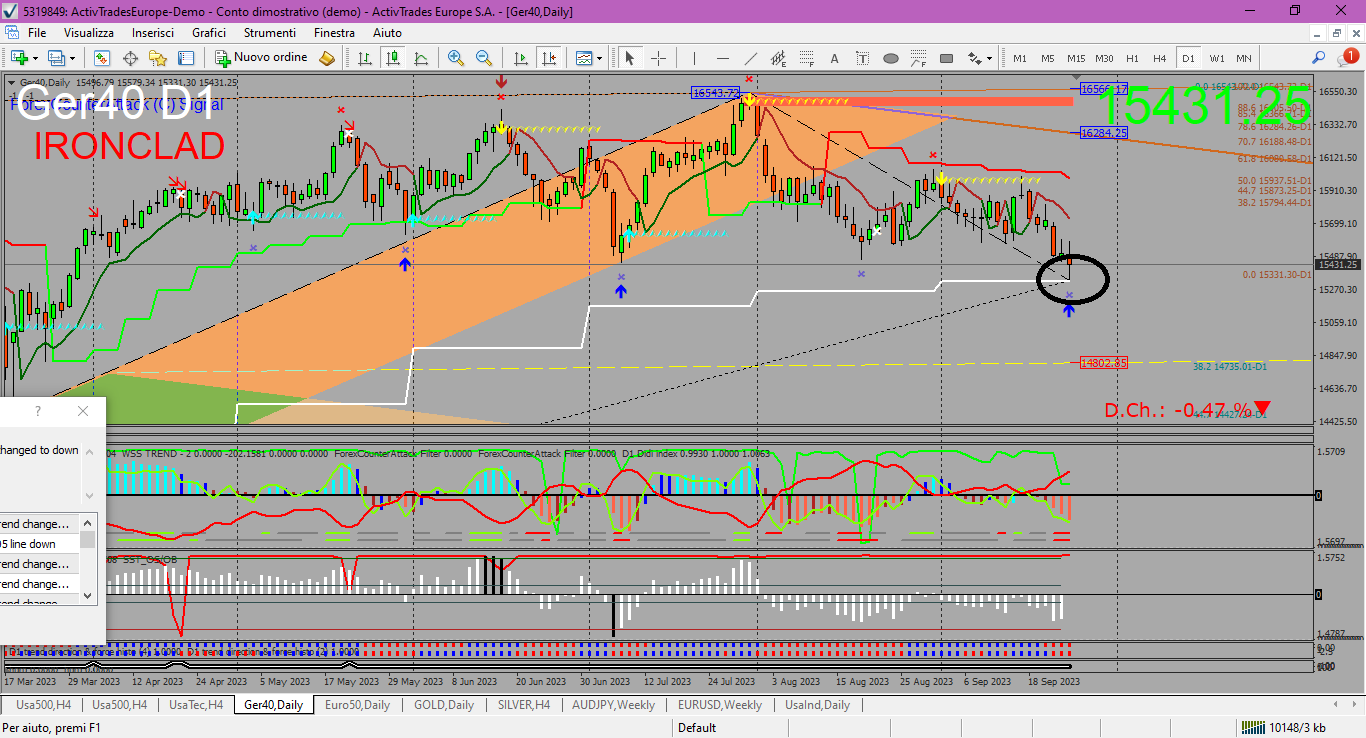The width and height of the screenshot is (1366, 738).
Task: Open the Visualizza menu
Action: pos(89,33)
